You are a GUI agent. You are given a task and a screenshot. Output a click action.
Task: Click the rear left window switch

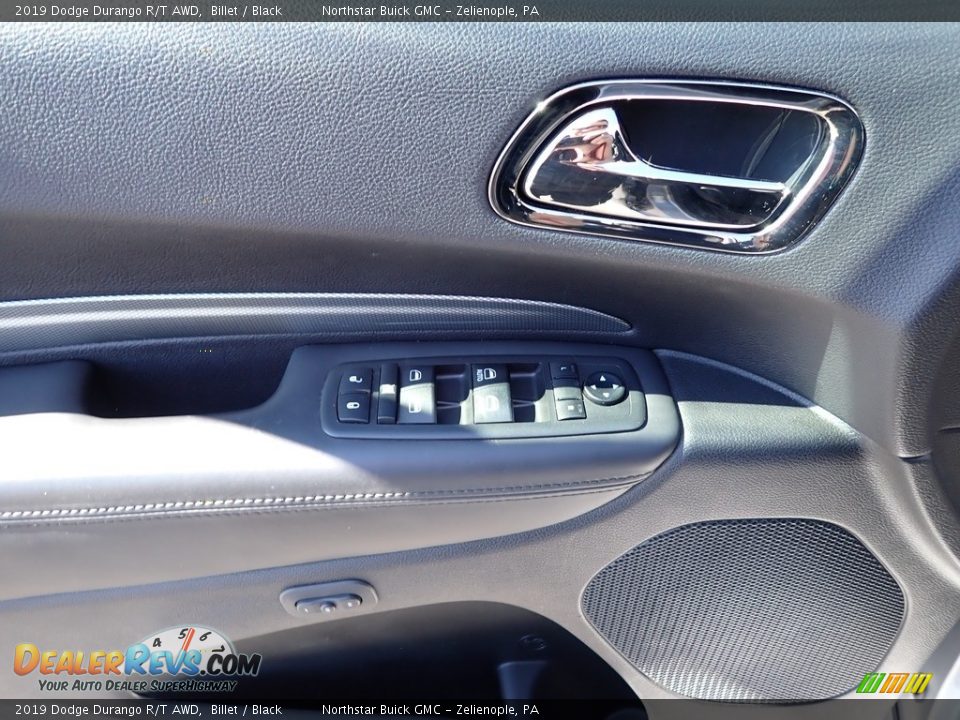click(417, 404)
